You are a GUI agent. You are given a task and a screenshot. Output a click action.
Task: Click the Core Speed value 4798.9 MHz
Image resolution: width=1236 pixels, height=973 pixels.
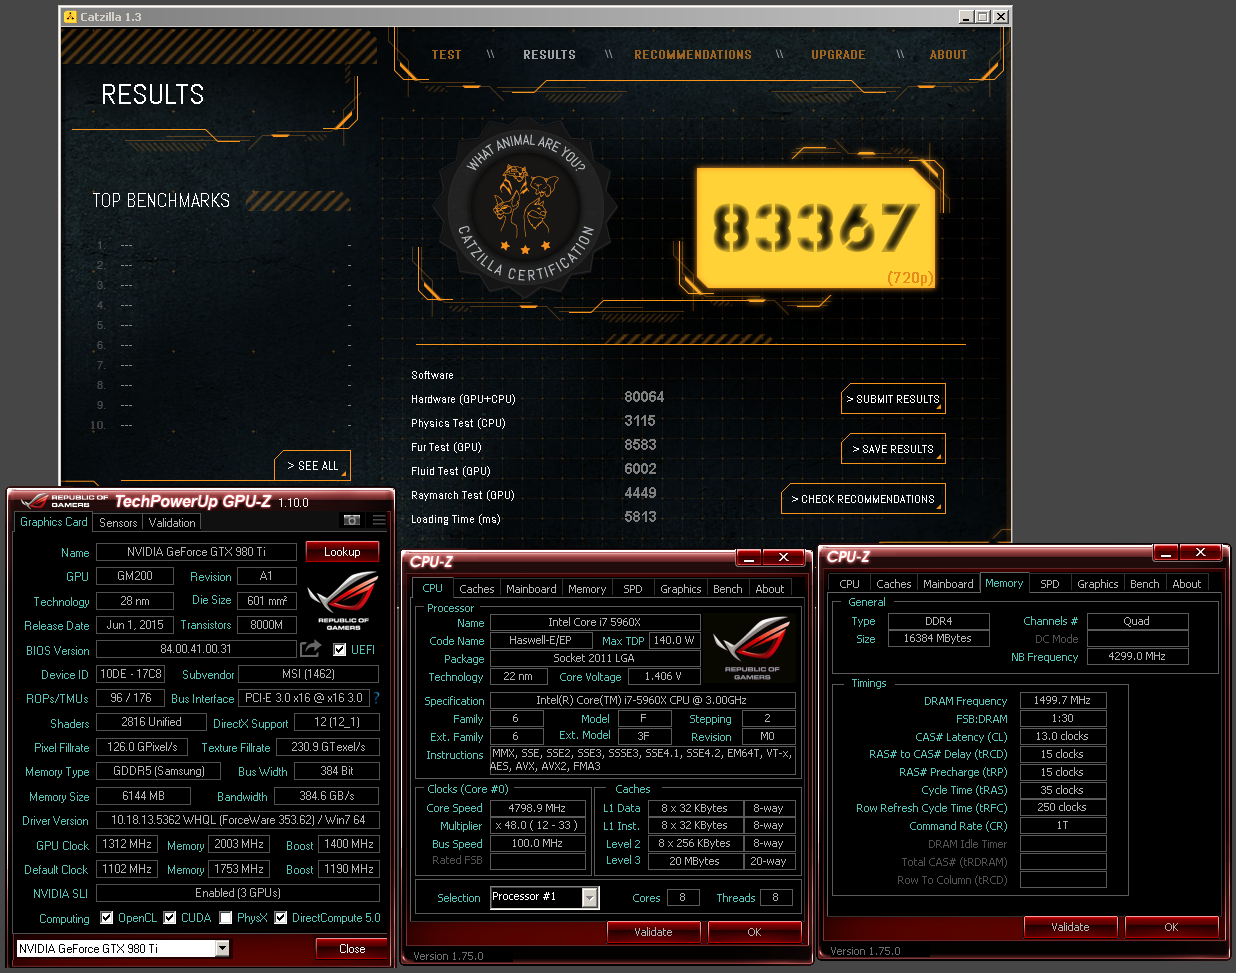[537, 808]
